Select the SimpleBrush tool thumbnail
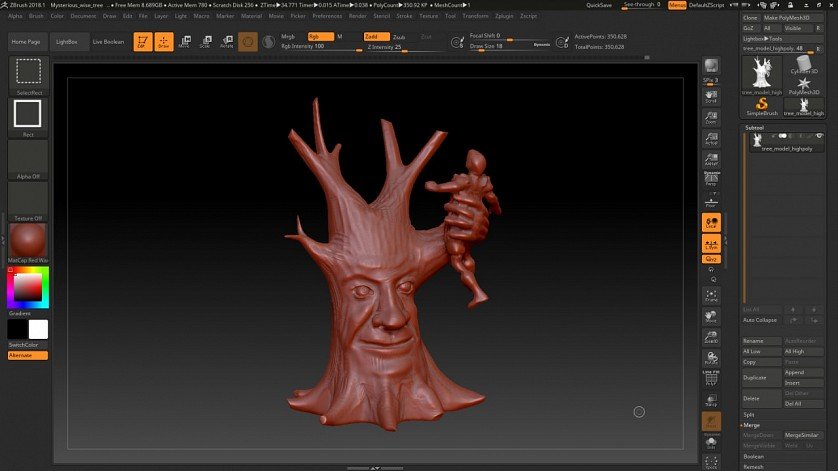This screenshot has height=471, width=838. 762,106
